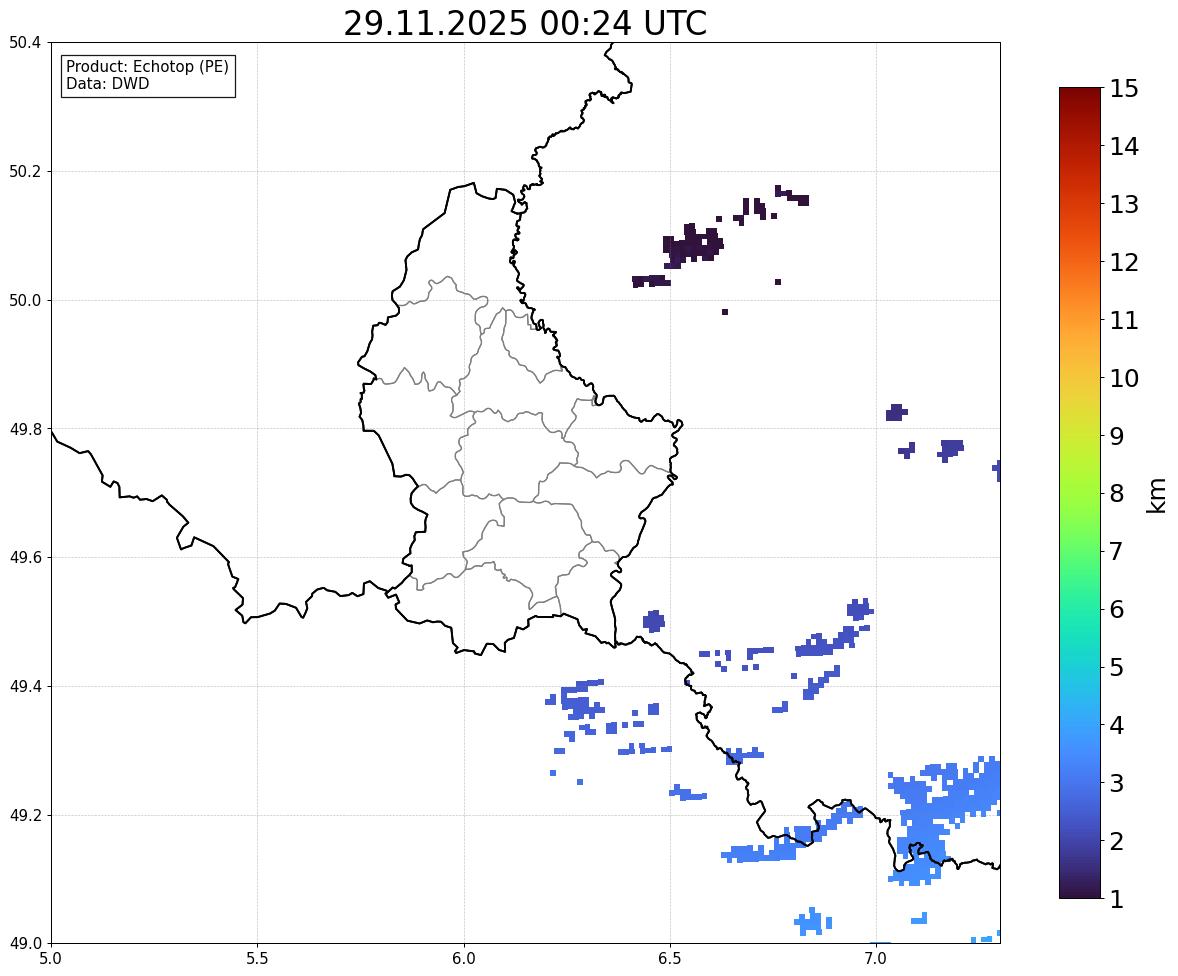1178x976 pixels.
Task: Click colorbar tick label "6"
Action: click(1117, 609)
